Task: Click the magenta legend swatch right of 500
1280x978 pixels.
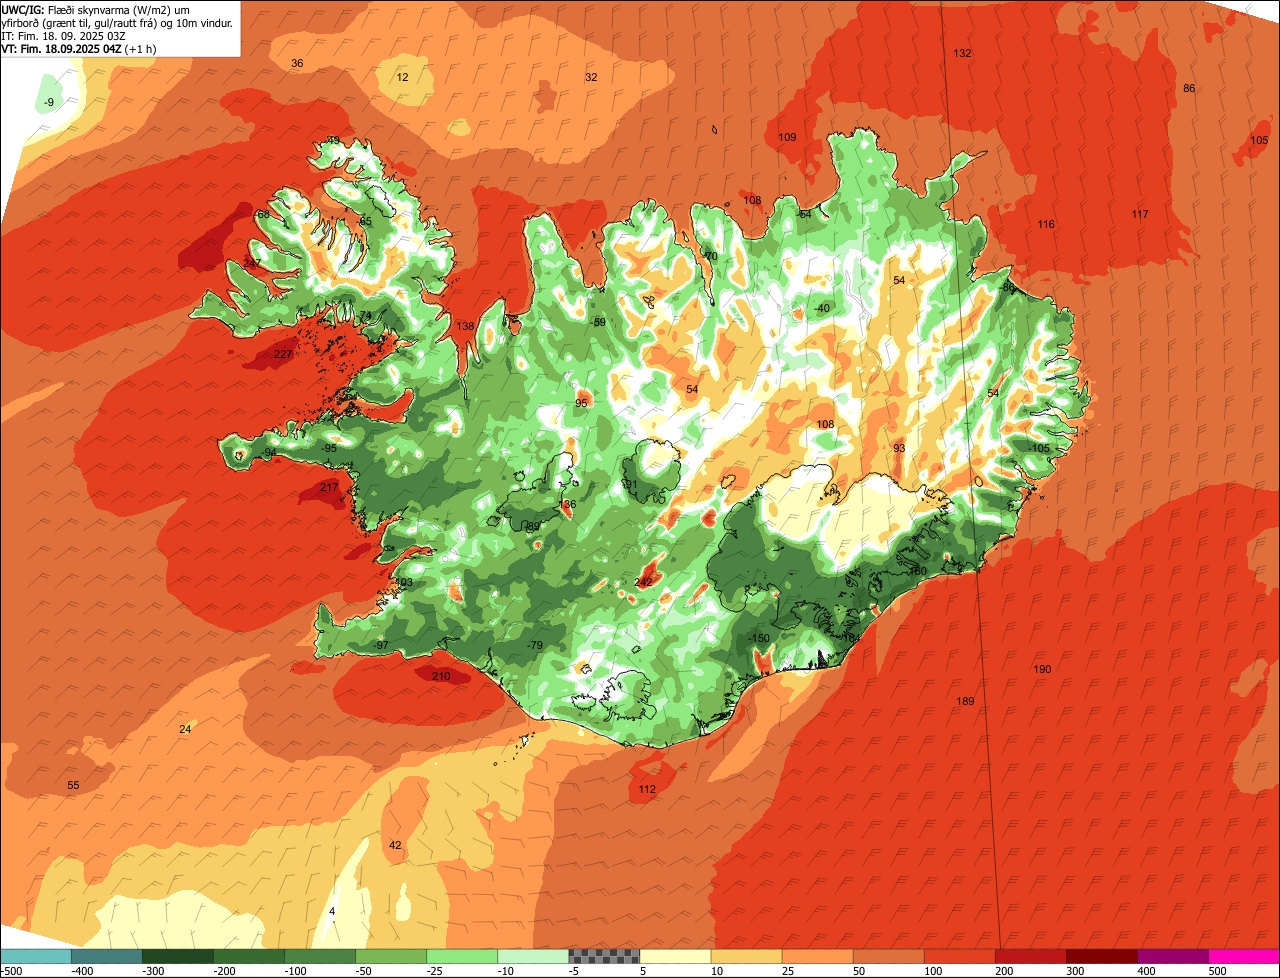Action: click(x=1244, y=956)
